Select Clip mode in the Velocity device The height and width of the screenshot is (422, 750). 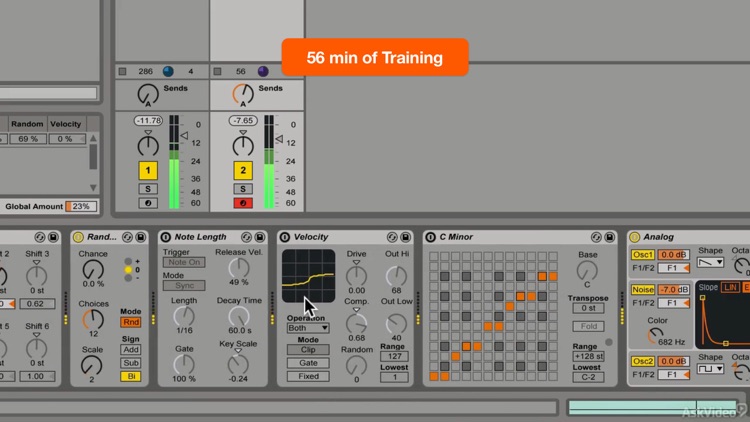(x=308, y=350)
